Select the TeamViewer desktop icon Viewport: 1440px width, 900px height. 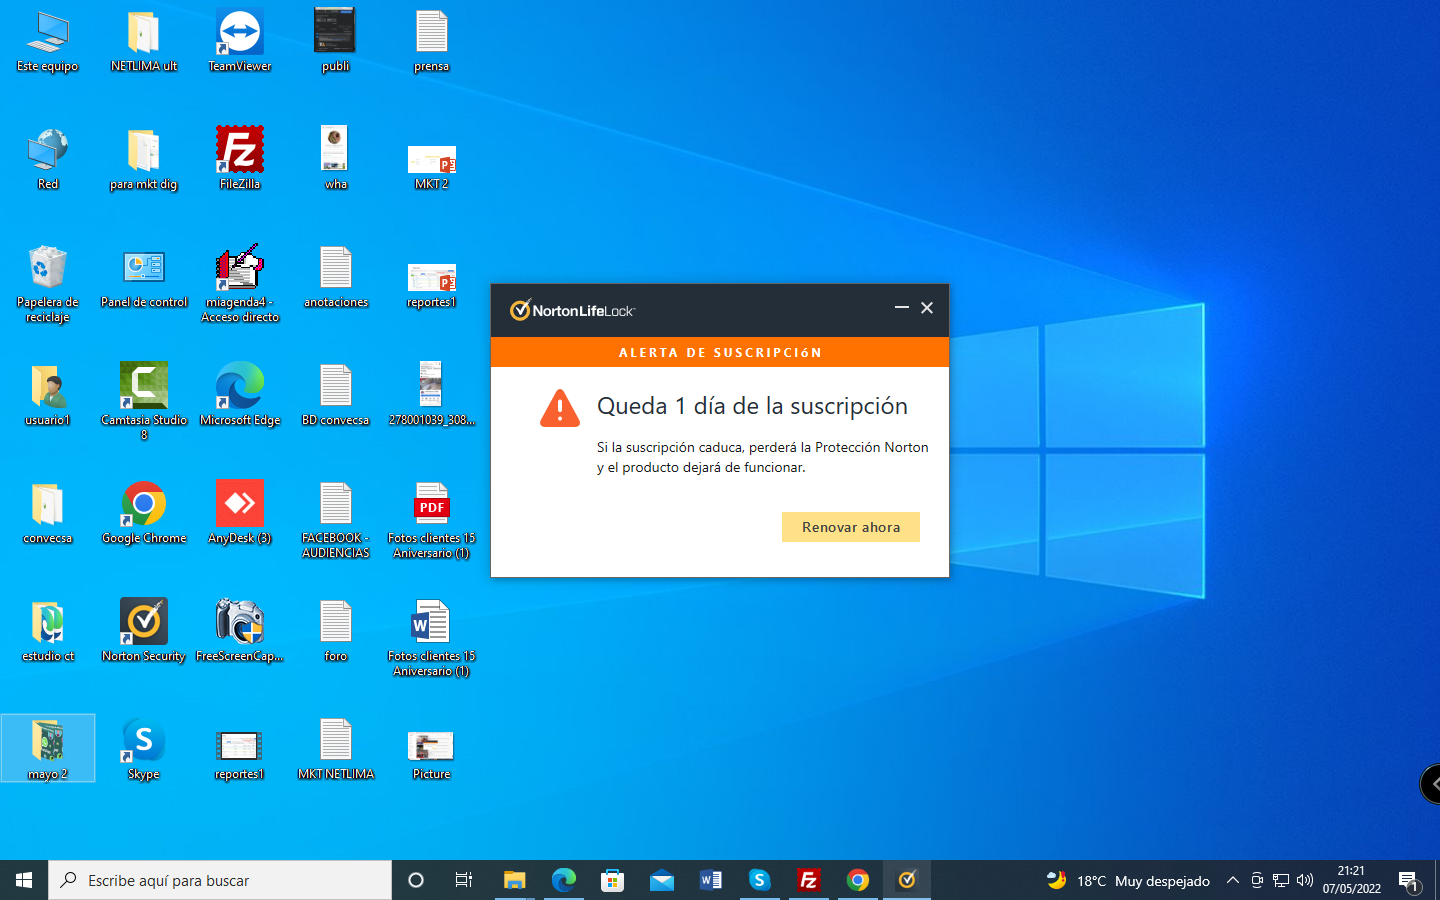tap(240, 40)
